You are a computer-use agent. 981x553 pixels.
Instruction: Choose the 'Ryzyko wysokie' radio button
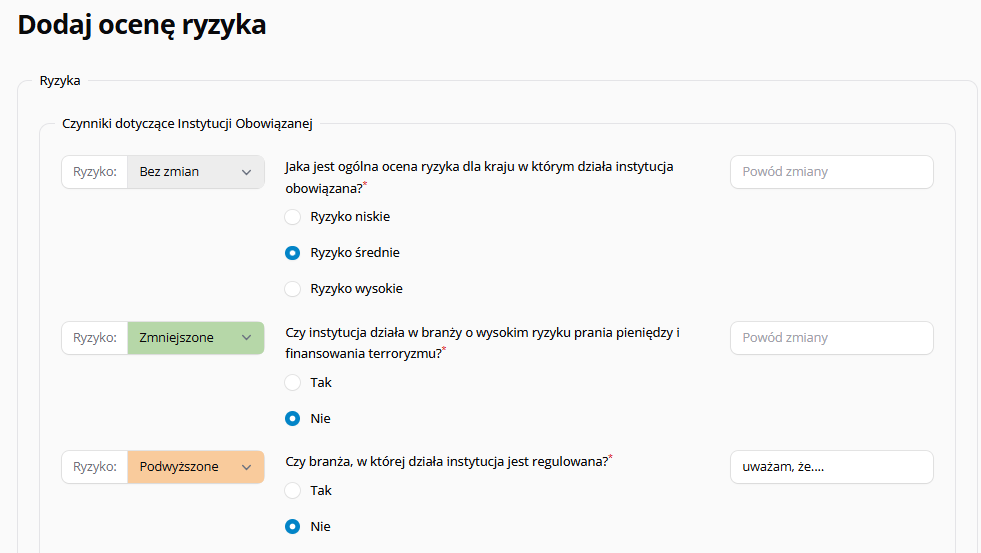[x=292, y=289]
